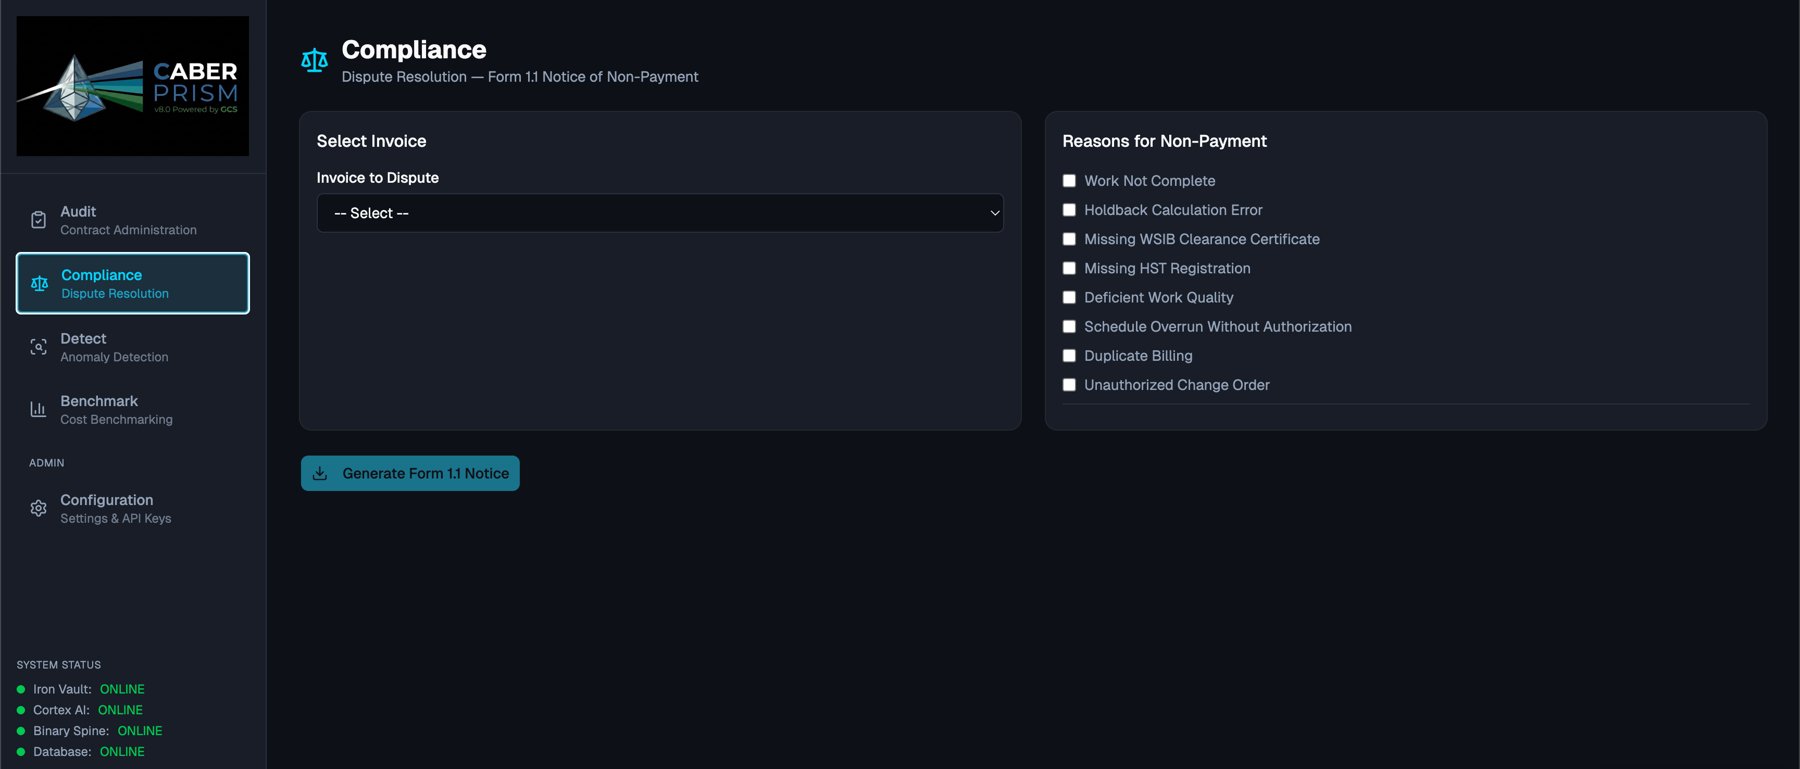The width and height of the screenshot is (1800, 769).
Task: Open Benchmark Cost Benchmarking section
Action: [133, 409]
